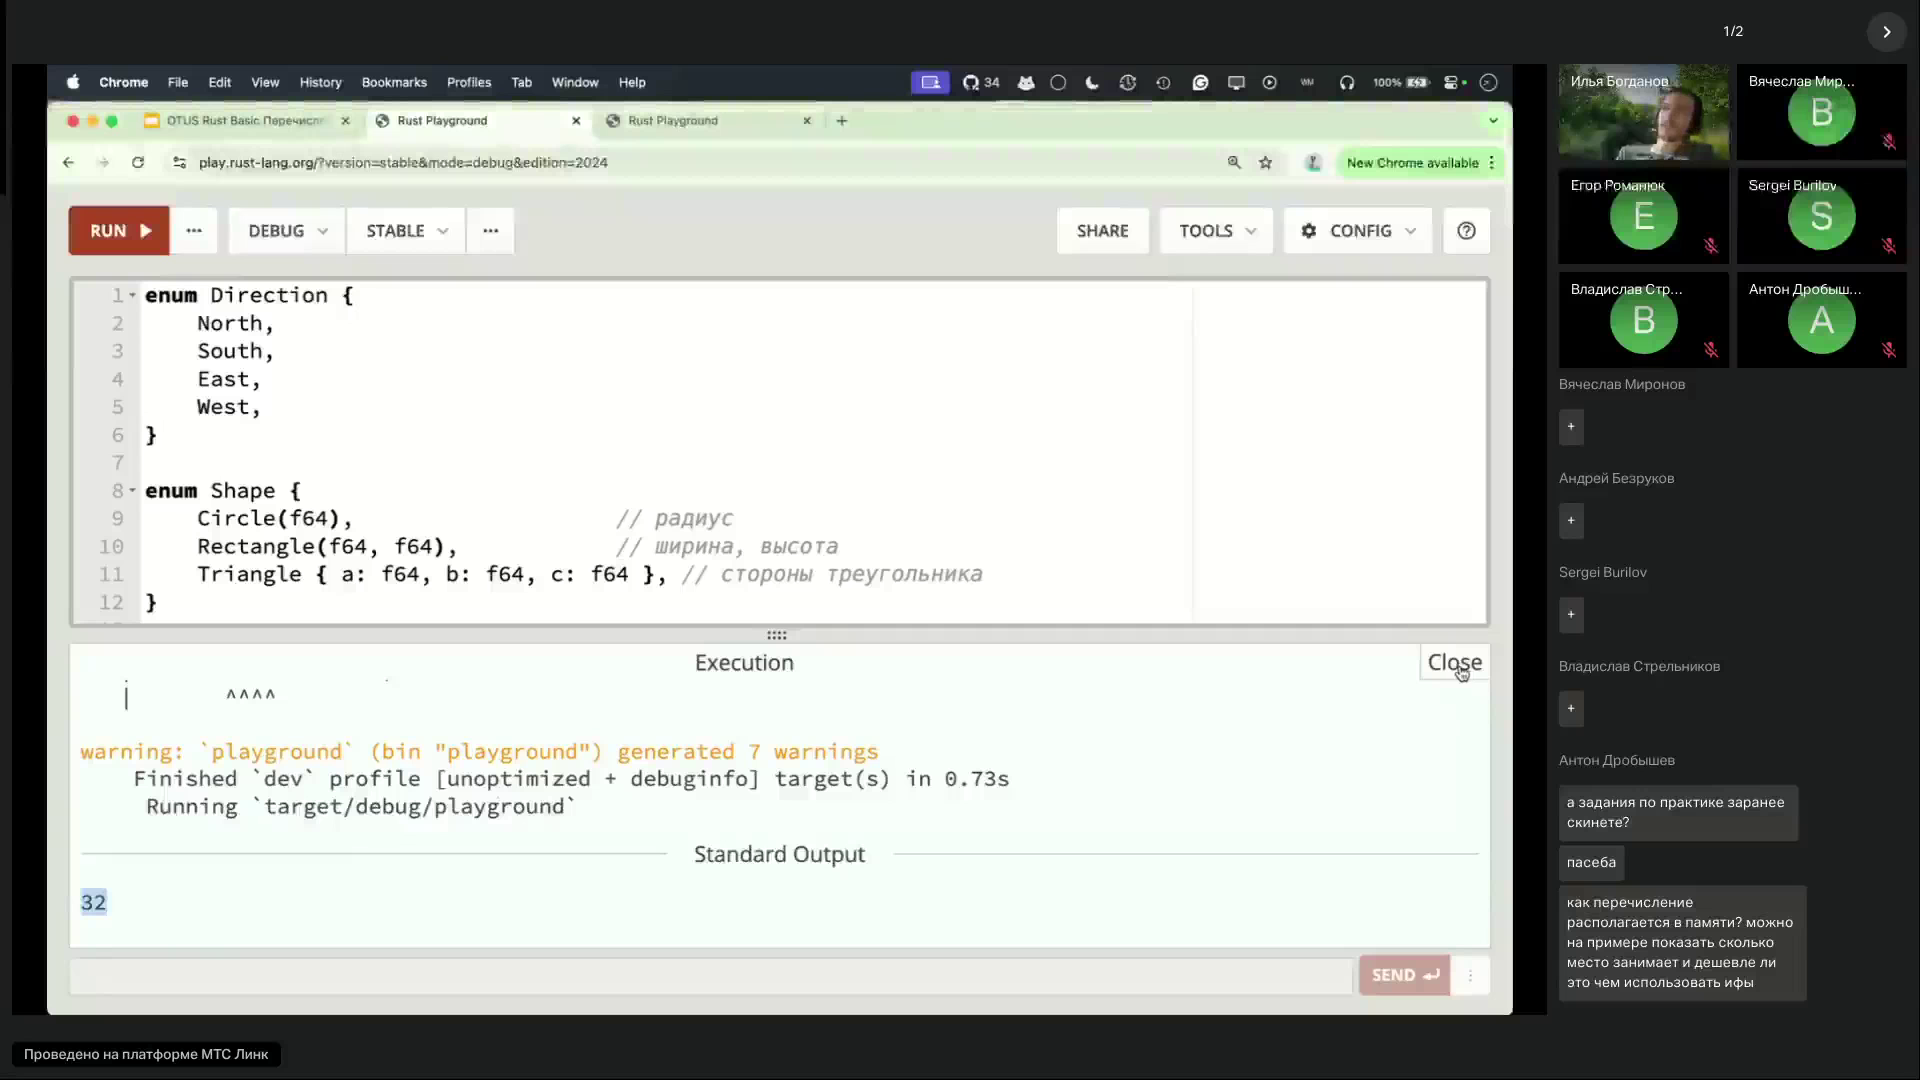Expand the TOOLS dropdown menu
The width and height of the screenshot is (1920, 1080).
pyautogui.click(x=1216, y=231)
